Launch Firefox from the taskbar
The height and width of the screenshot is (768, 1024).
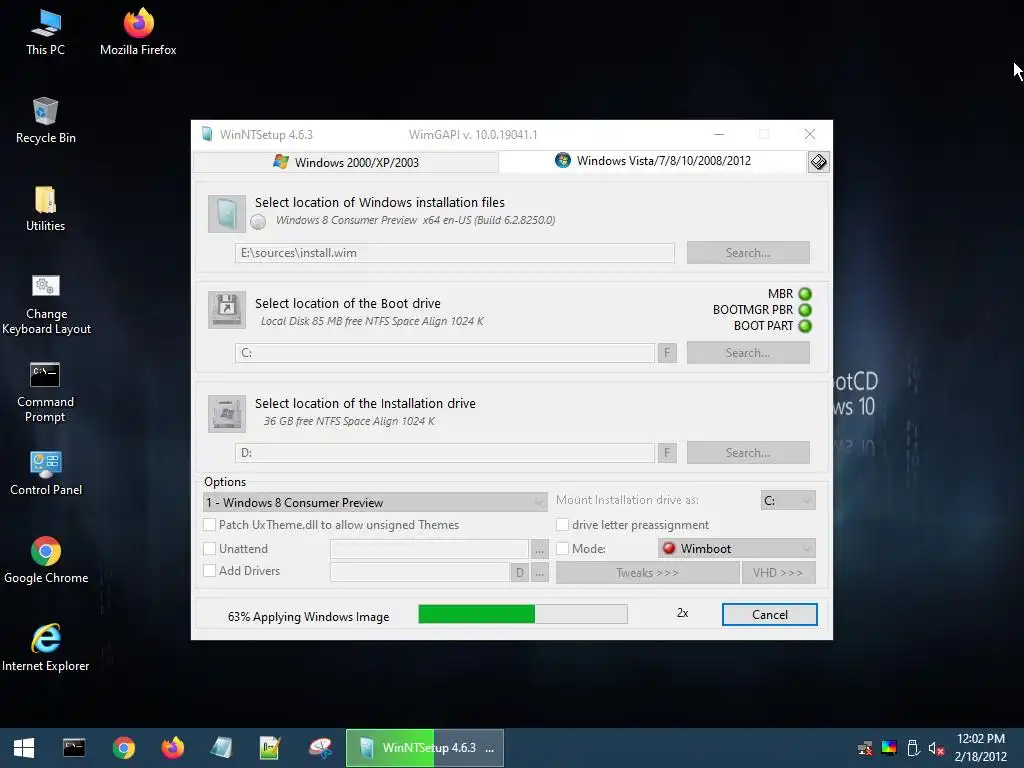[x=172, y=748]
